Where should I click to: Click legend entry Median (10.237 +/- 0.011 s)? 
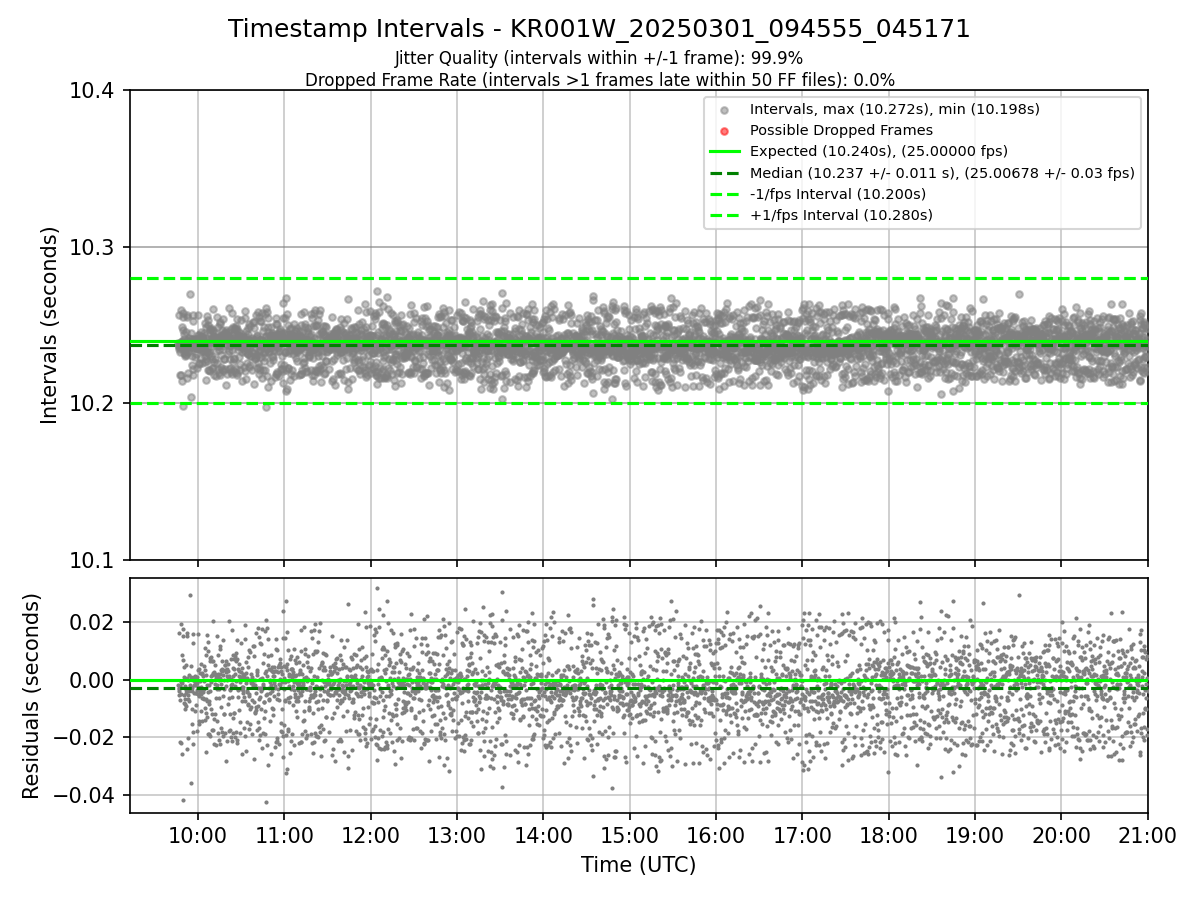tap(942, 173)
